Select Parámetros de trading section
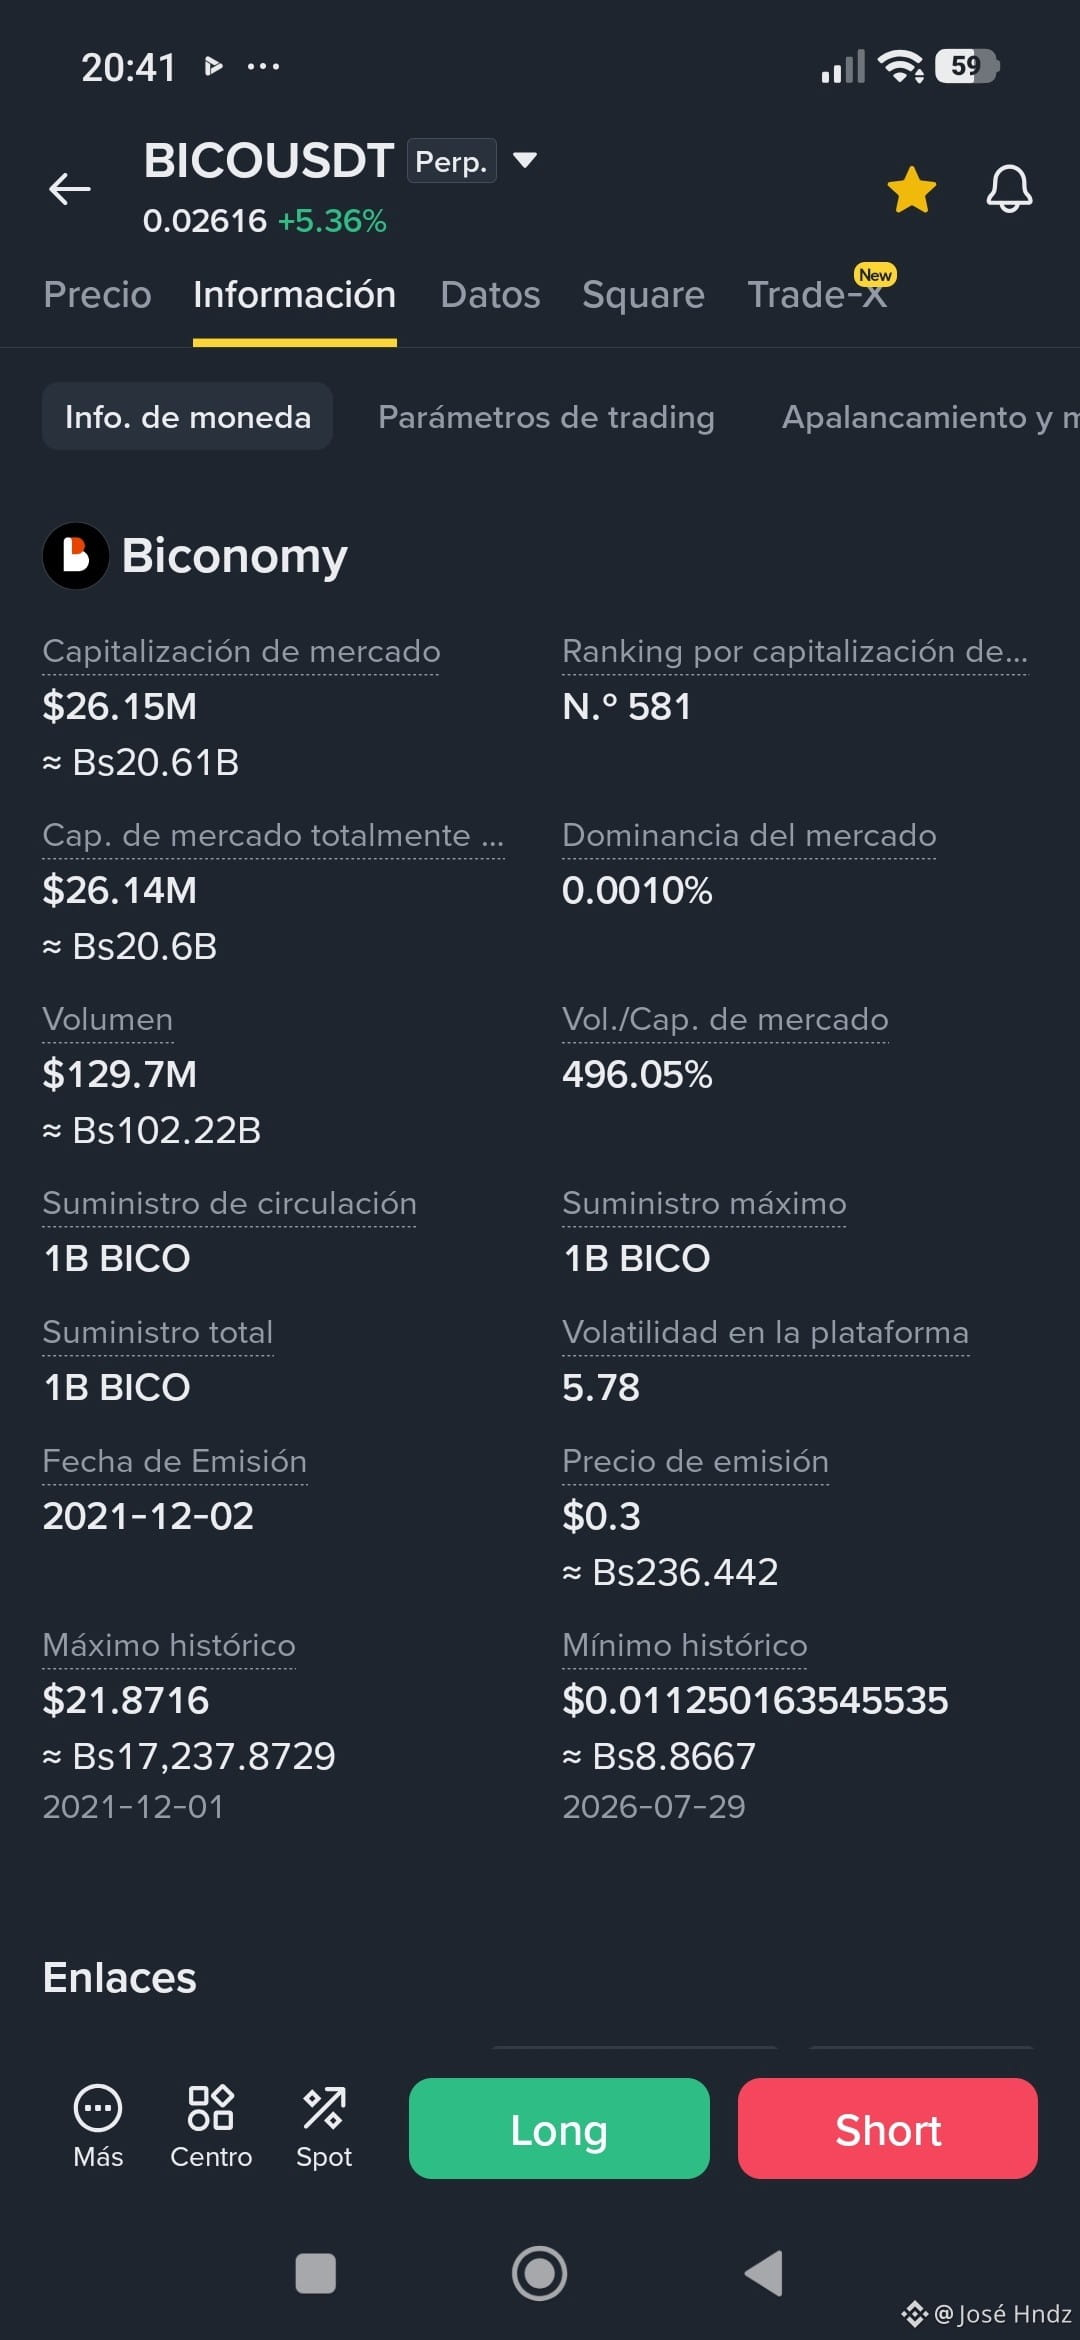This screenshot has width=1080, height=2340. [x=546, y=417]
